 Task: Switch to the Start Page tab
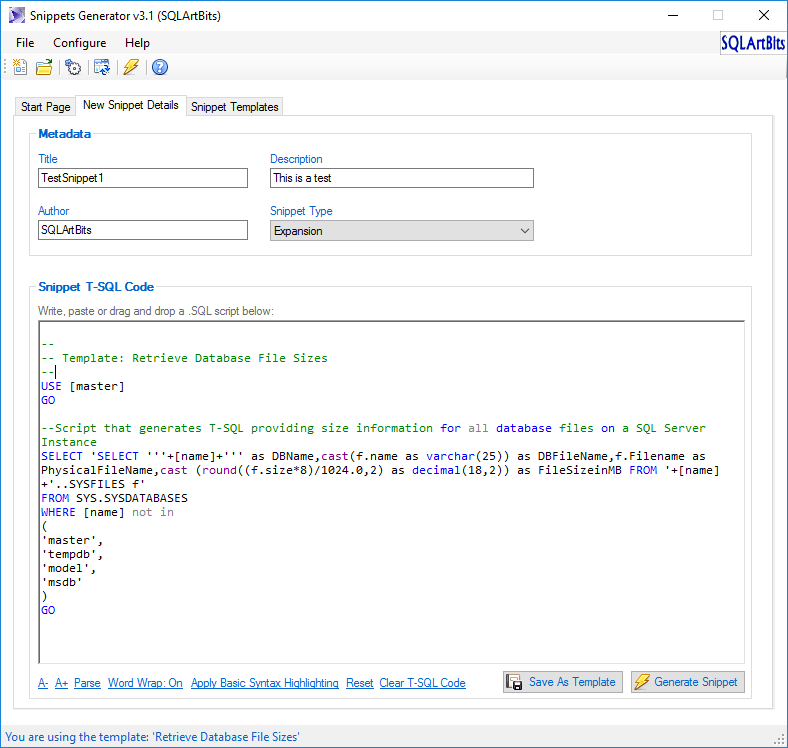(x=46, y=107)
